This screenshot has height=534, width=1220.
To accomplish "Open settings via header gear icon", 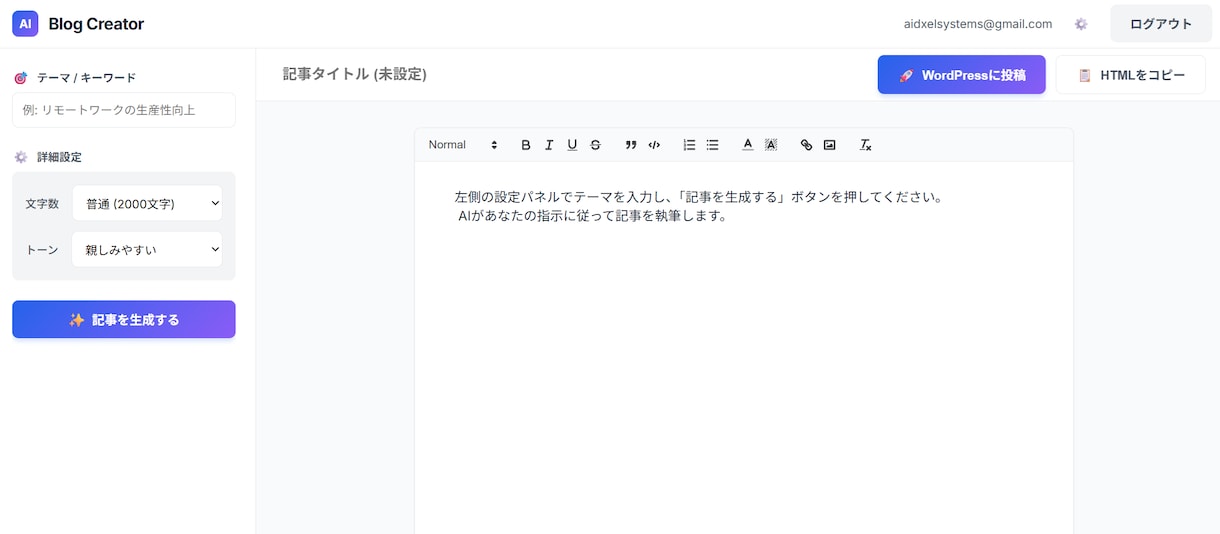I will 1081,24.
